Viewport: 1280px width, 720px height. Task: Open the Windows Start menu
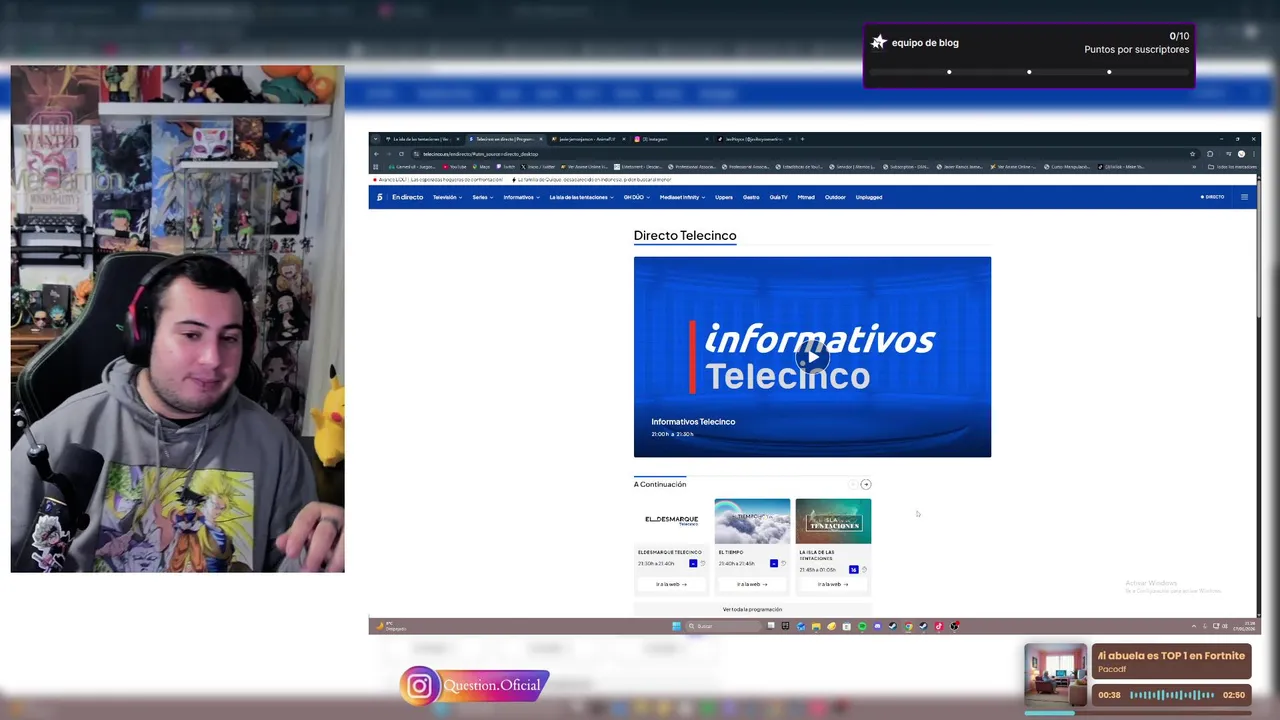[676, 626]
